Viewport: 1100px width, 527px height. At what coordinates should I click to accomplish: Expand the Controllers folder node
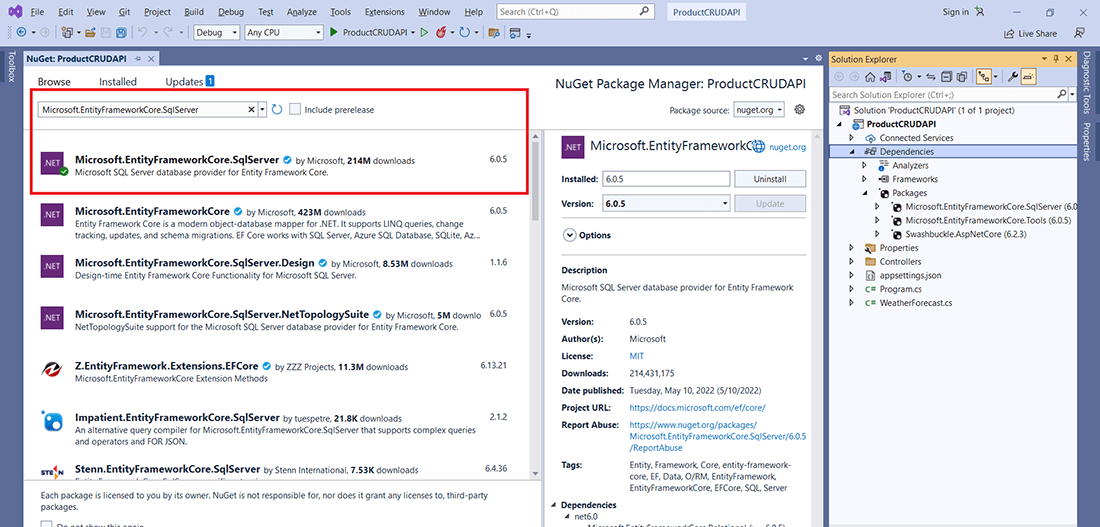(852, 262)
